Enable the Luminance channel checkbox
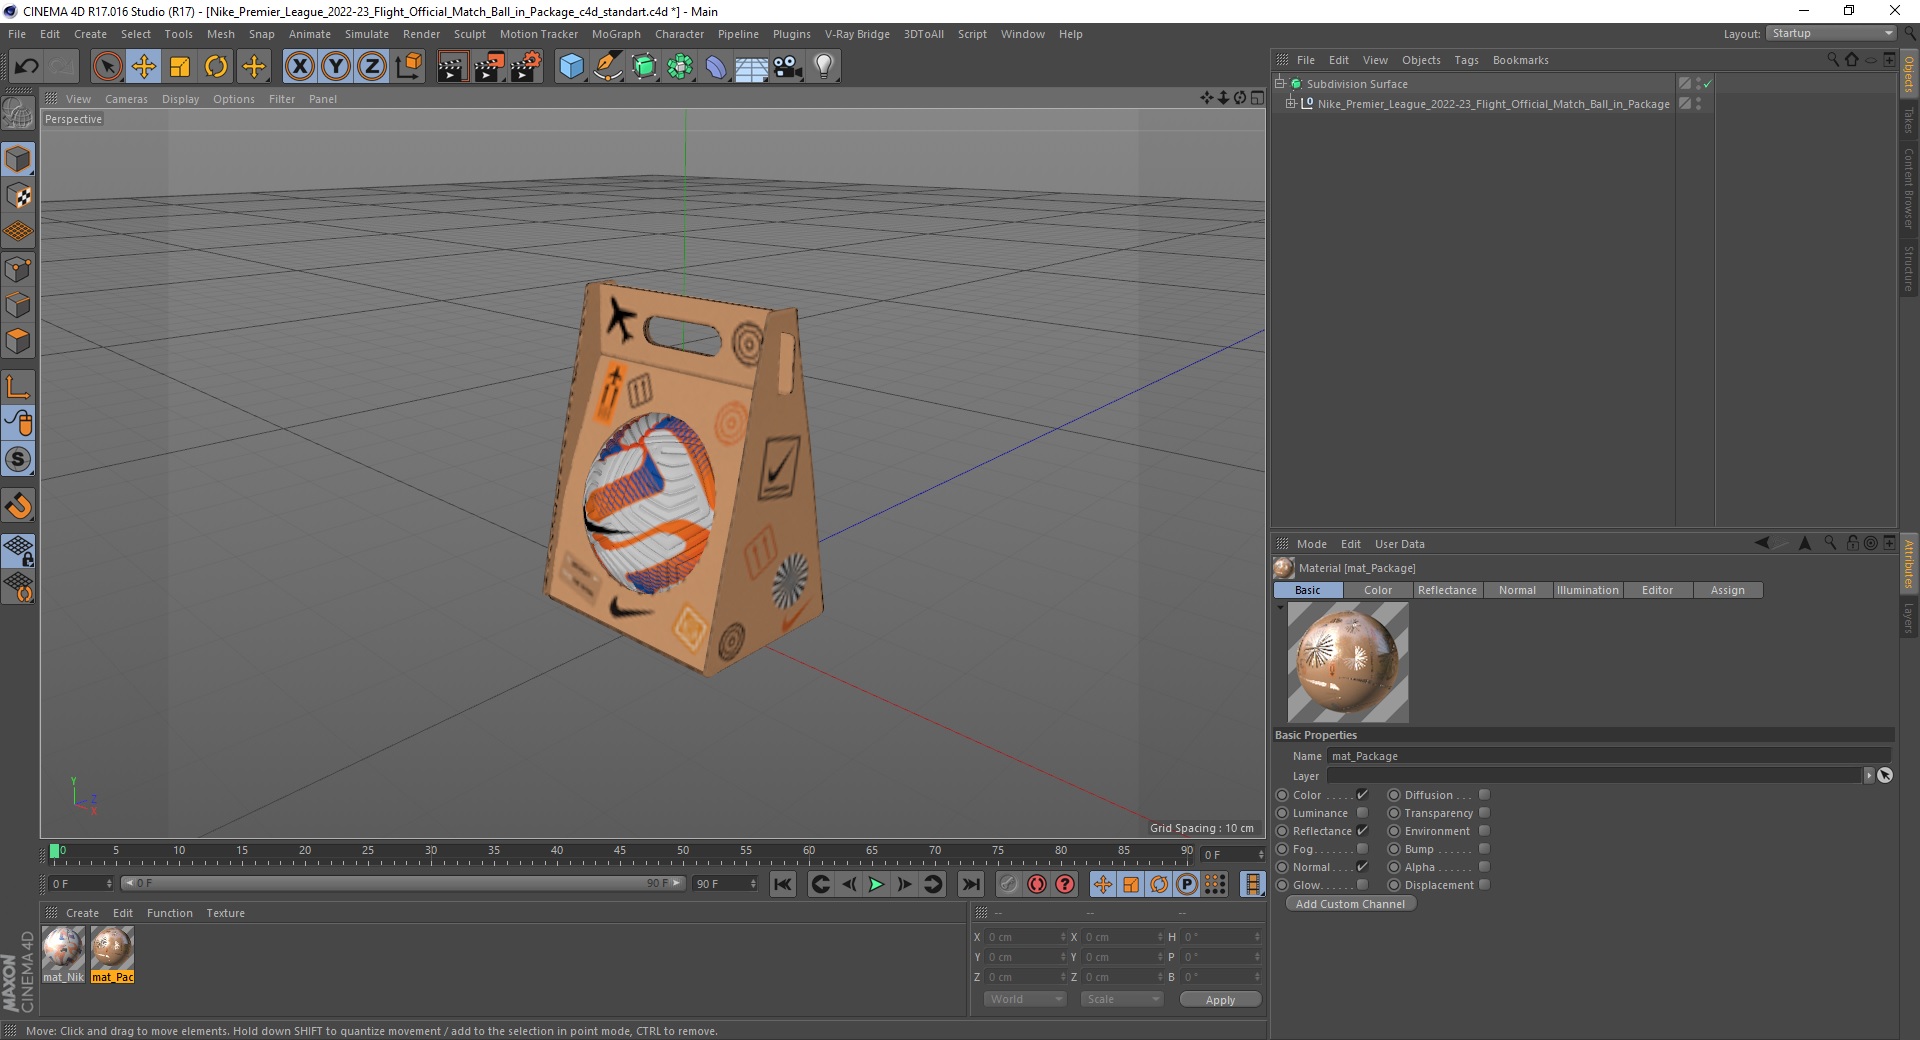Image resolution: width=1920 pixels, height=1040 pixels. click(x=1362, y=813)
